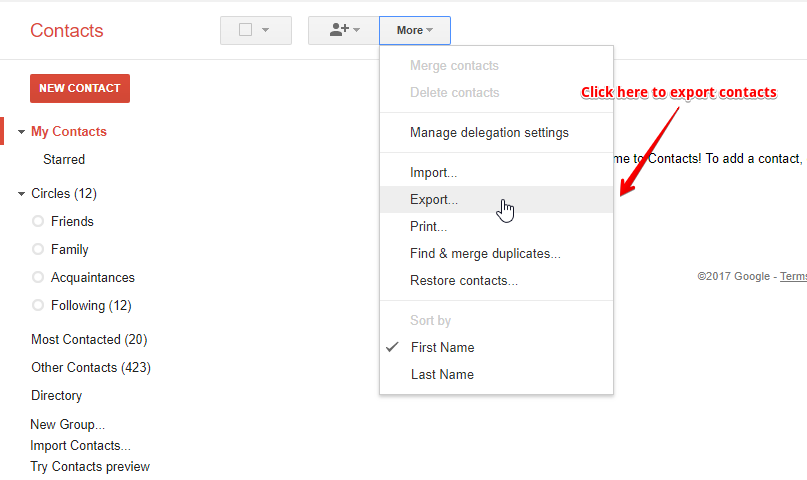Choose Import... from the More menu

coord(496,172)
